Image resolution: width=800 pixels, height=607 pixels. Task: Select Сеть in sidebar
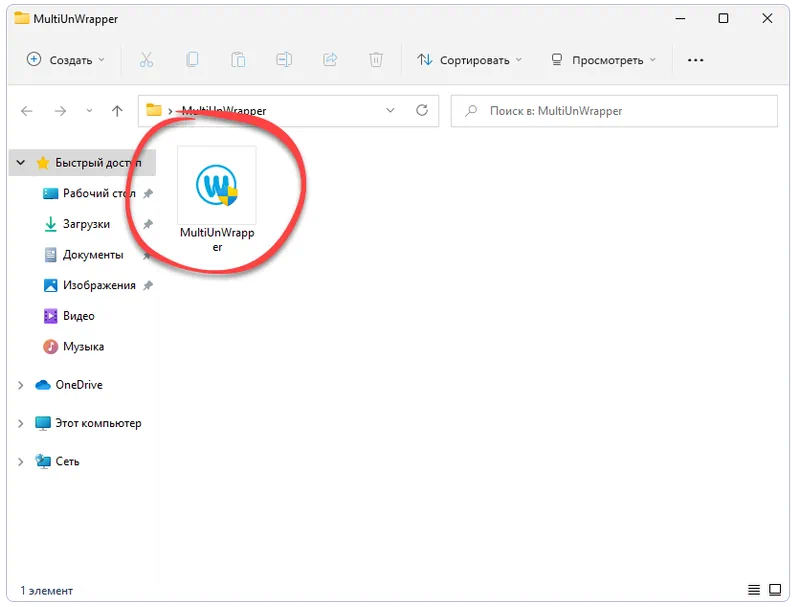(x=67, y=461)
